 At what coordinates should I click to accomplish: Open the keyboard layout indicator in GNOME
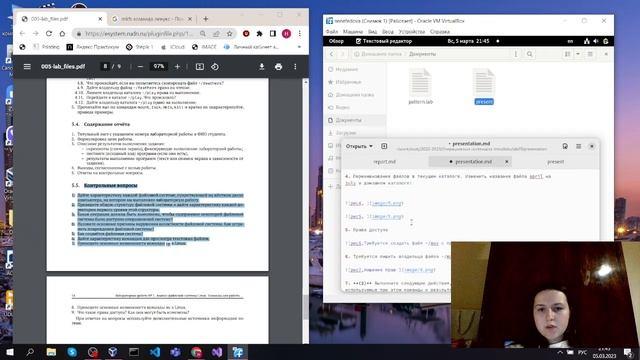click(570, 41)
